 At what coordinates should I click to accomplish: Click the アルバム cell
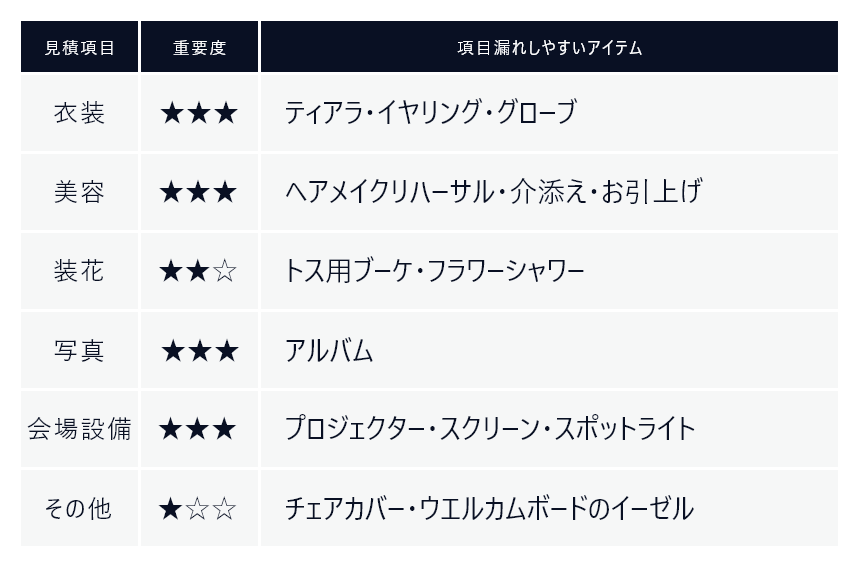click(x=549, y=350)
